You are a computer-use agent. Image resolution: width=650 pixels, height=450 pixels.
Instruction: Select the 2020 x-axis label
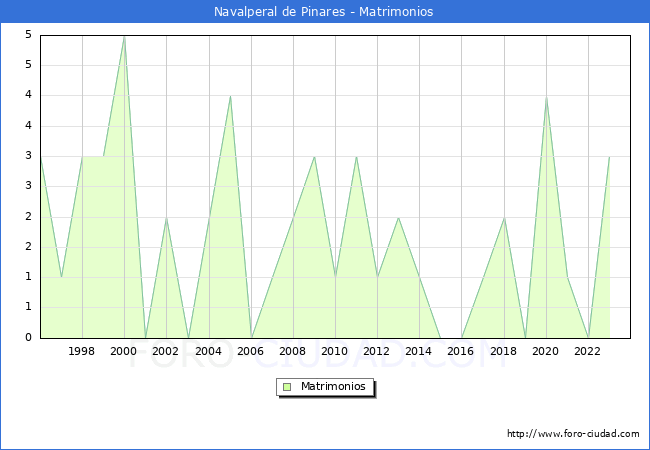coord(545,351)
